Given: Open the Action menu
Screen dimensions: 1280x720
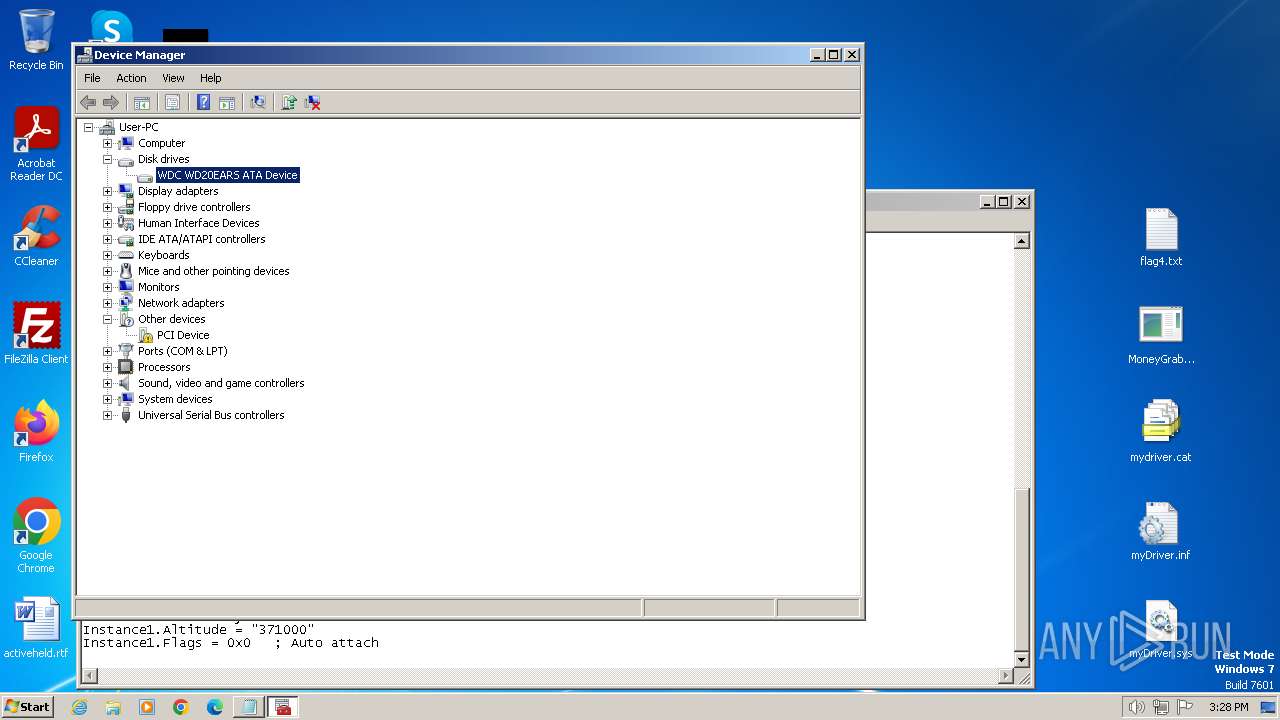Looking at the screenshot, I should [x=131, y=78].
